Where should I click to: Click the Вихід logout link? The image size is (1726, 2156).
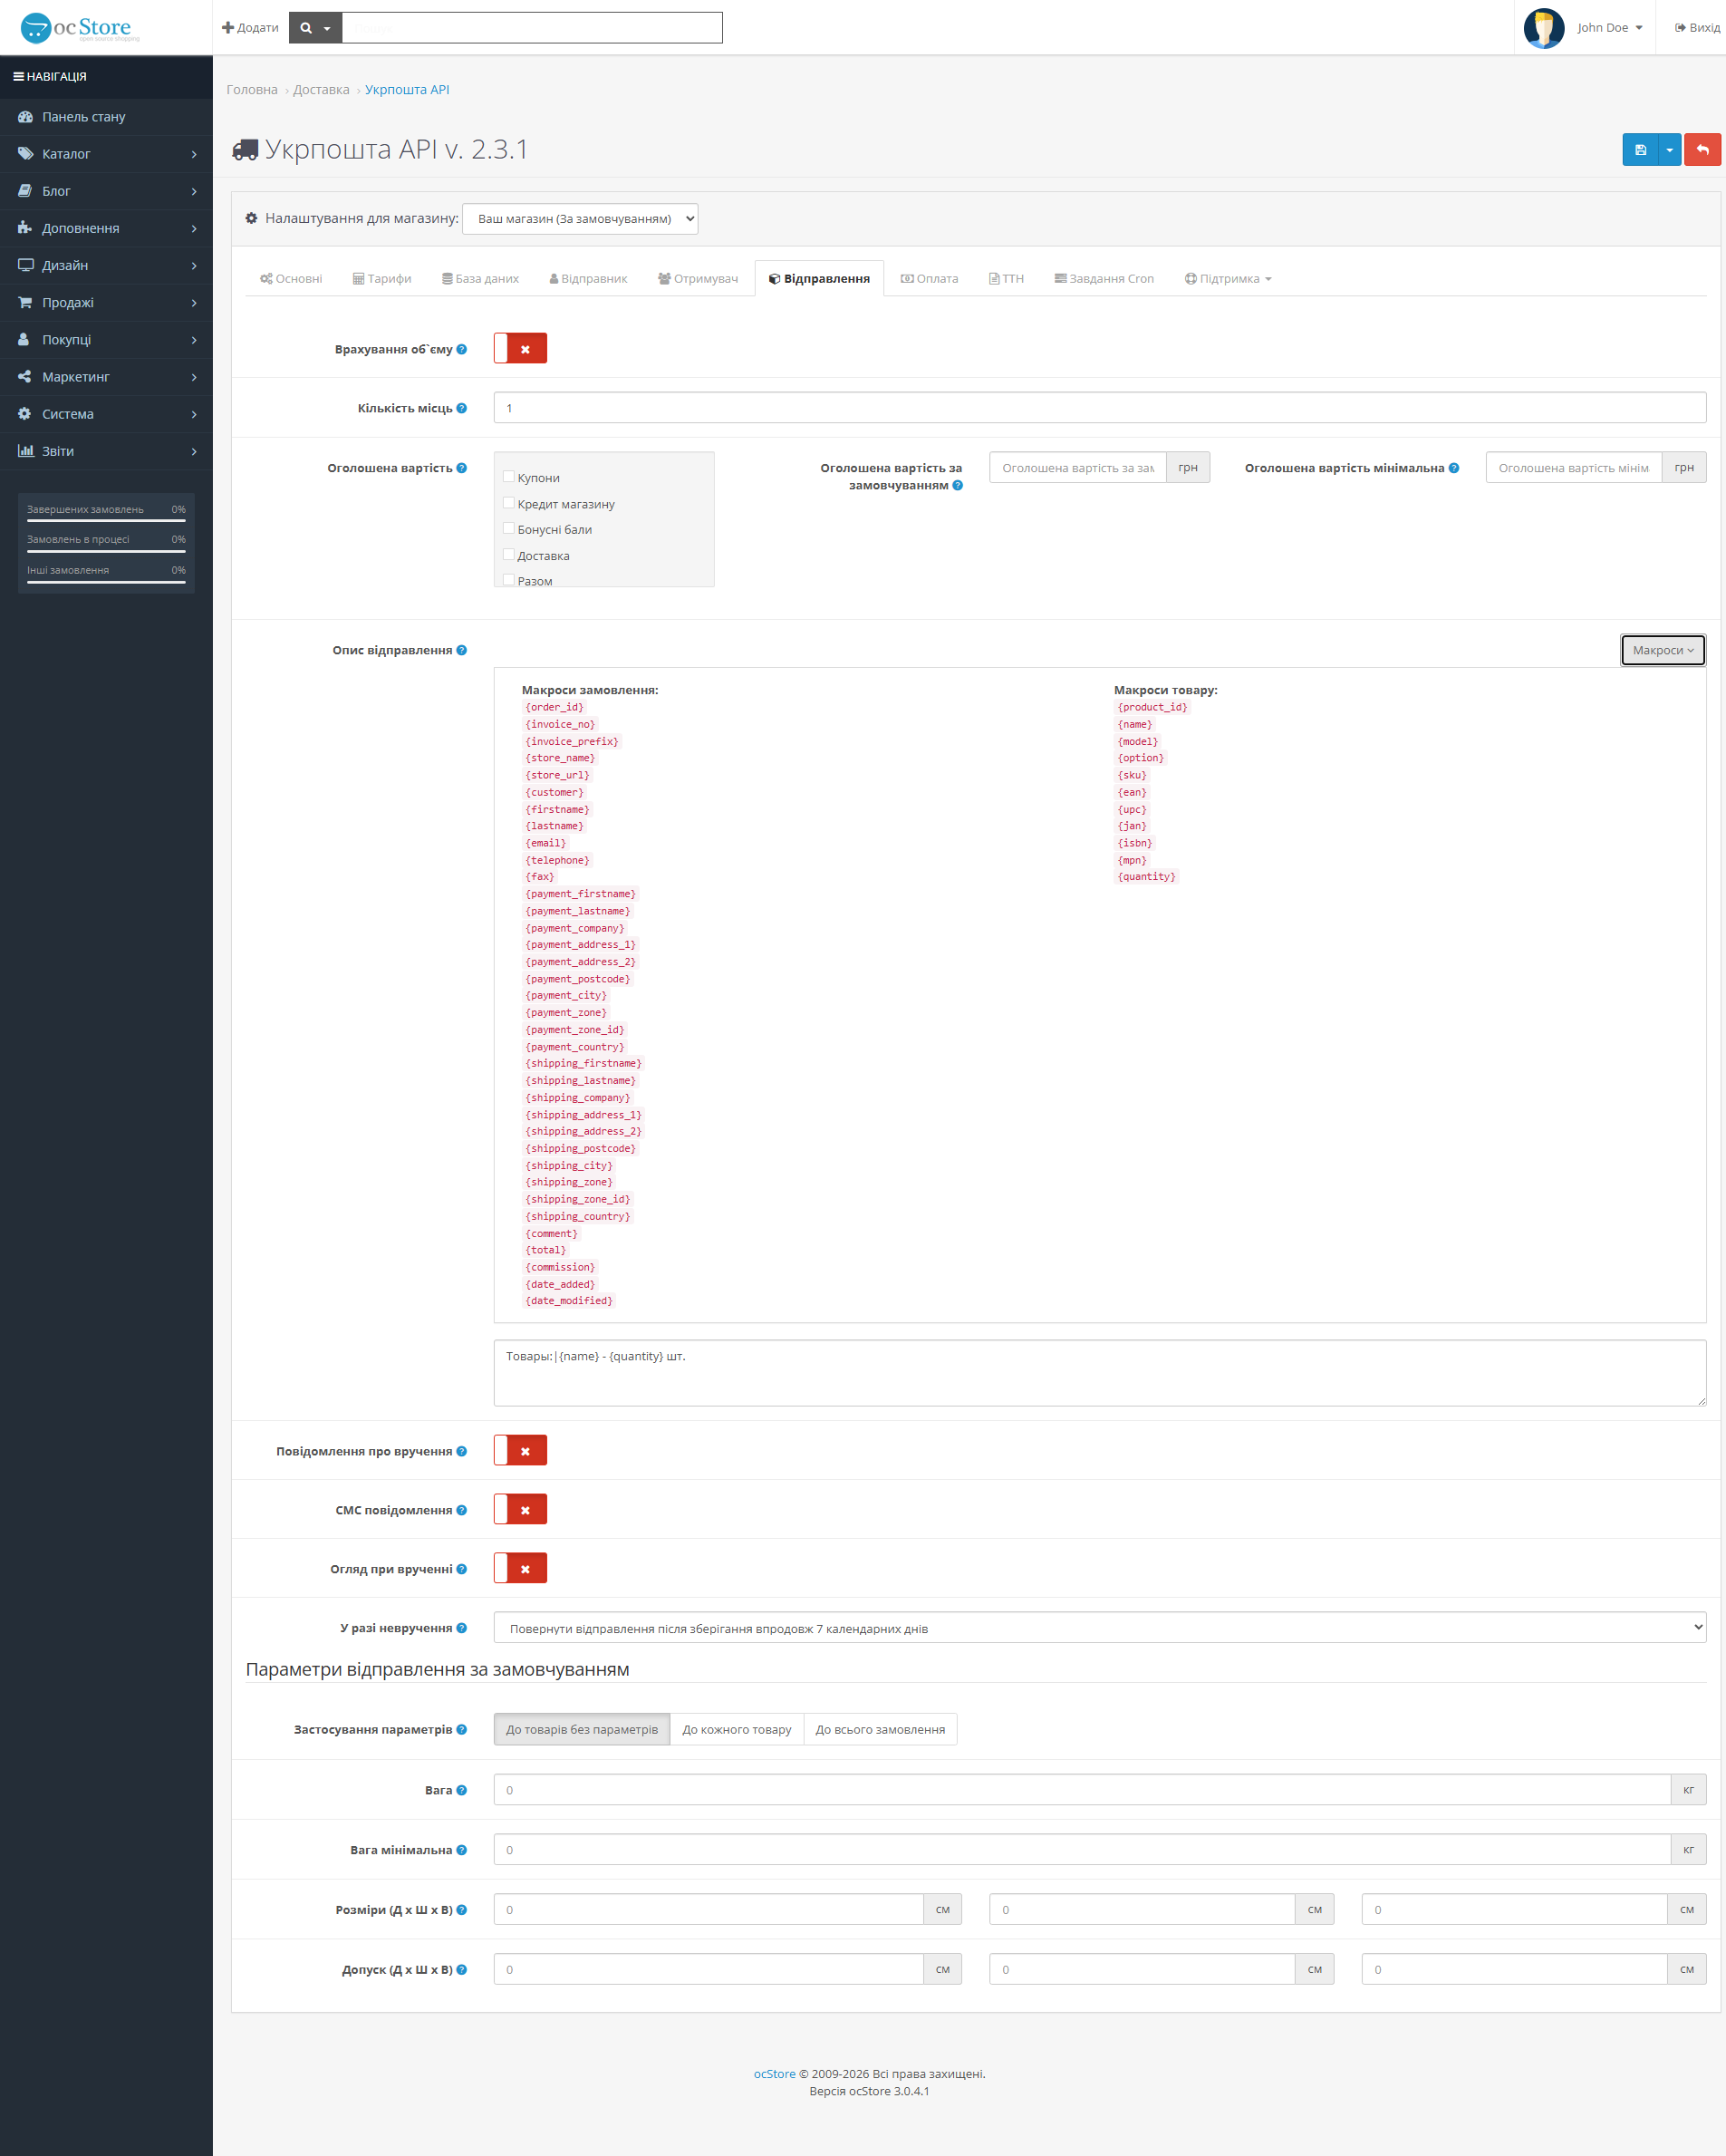1697,28
